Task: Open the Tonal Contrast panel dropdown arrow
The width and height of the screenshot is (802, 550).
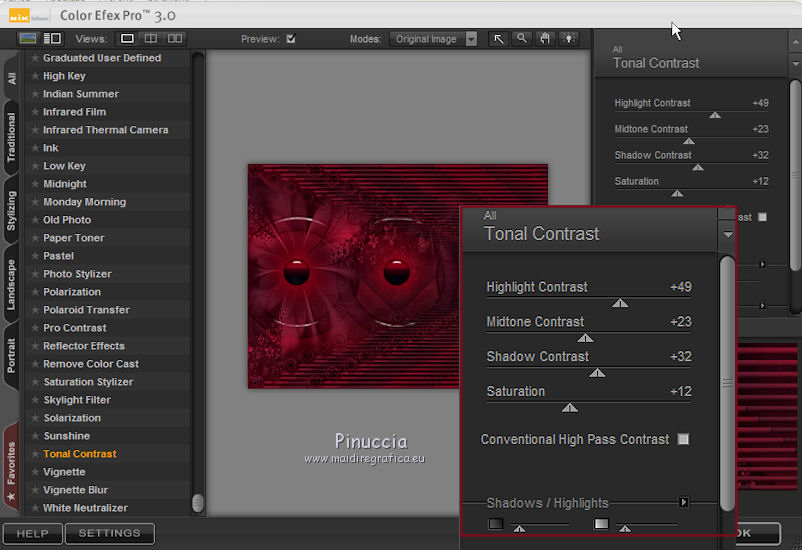Action: pos(727,235)
